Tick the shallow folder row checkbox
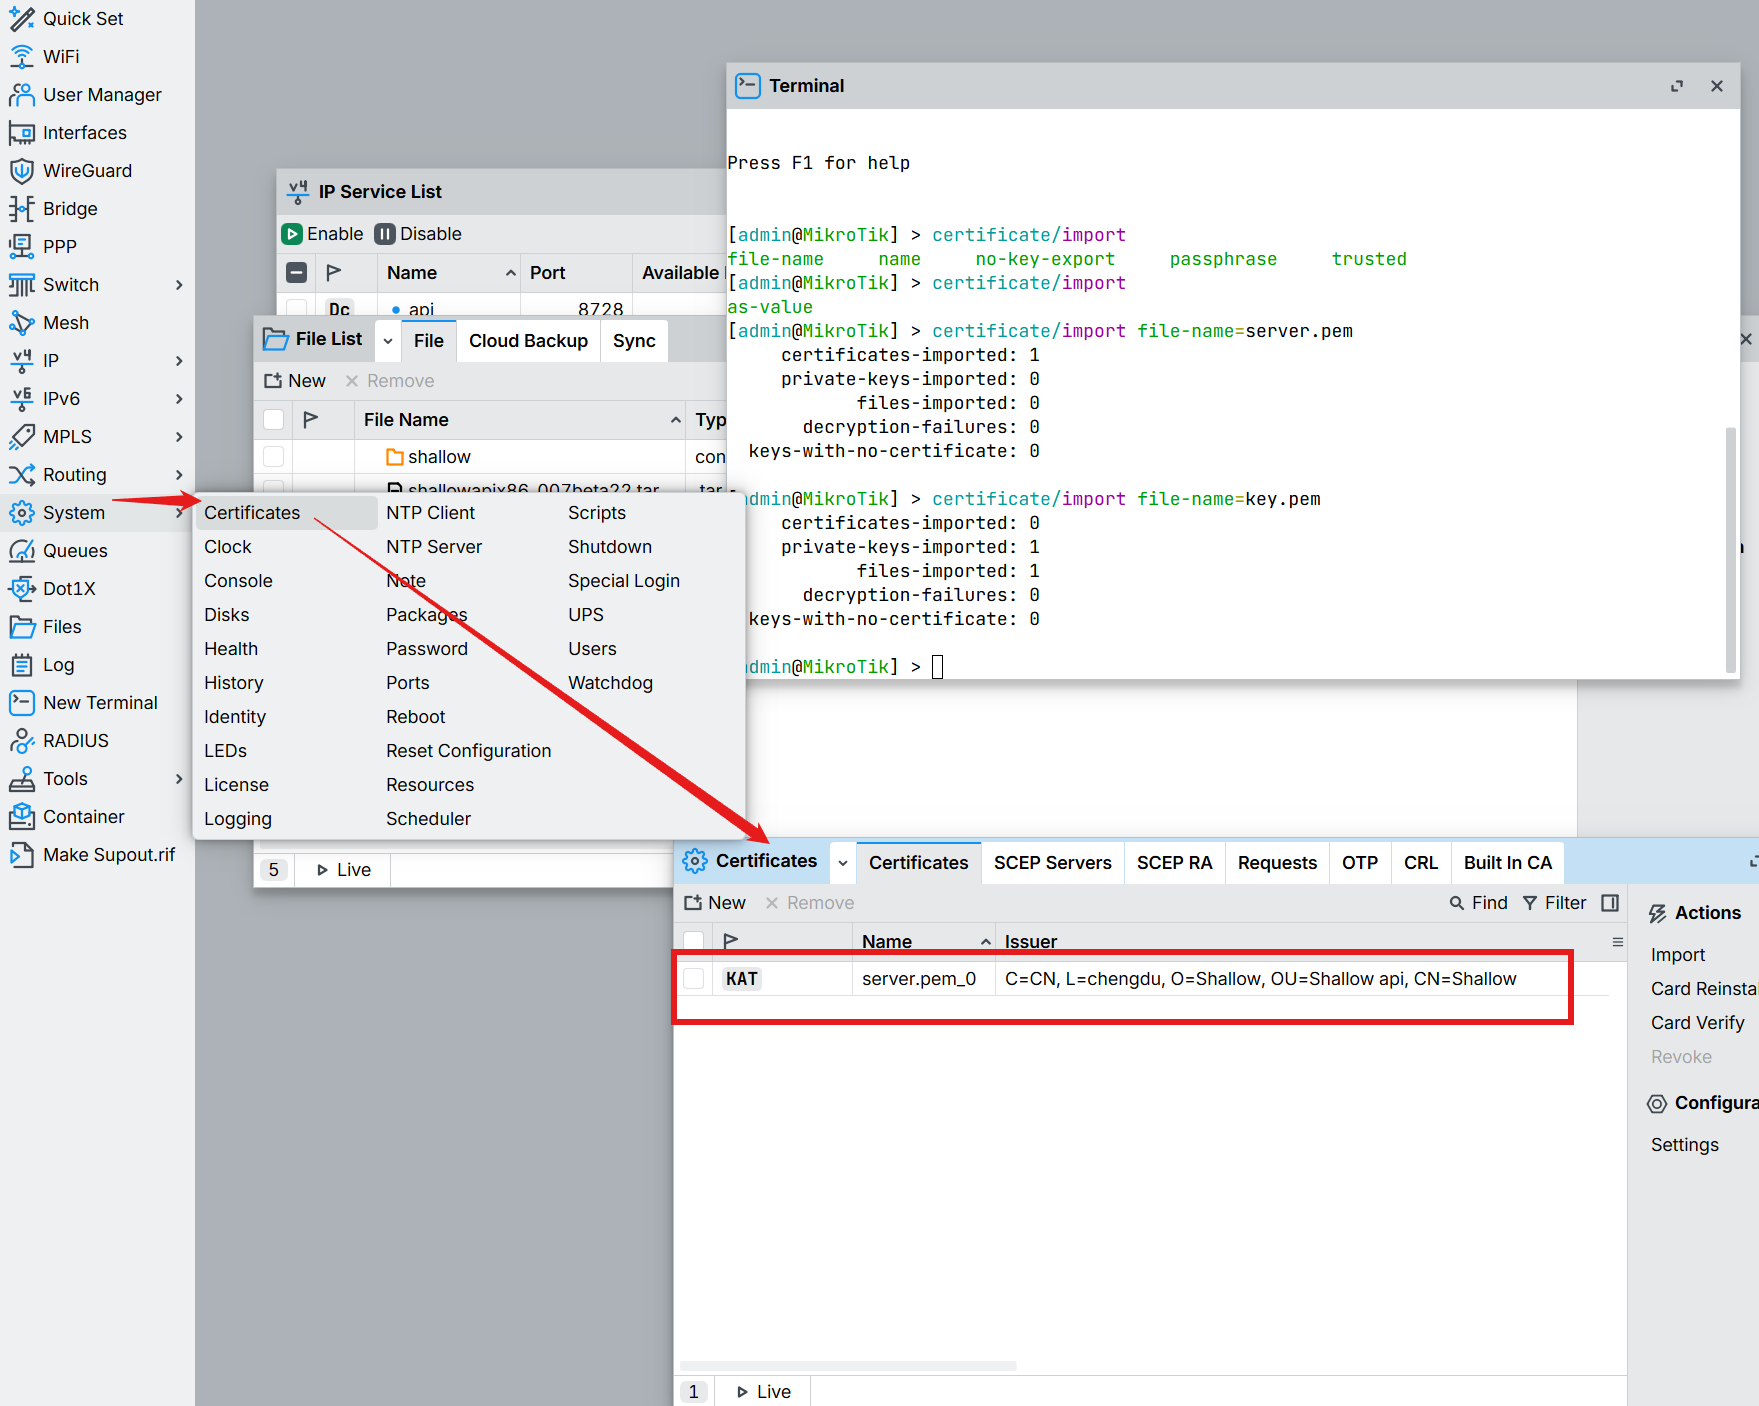 pyautogui.click(x=273, y=457)
